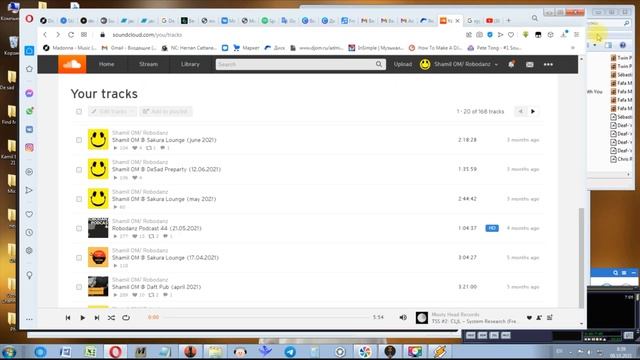
Task: Open the Windows Start button
Action: [9, 351]
